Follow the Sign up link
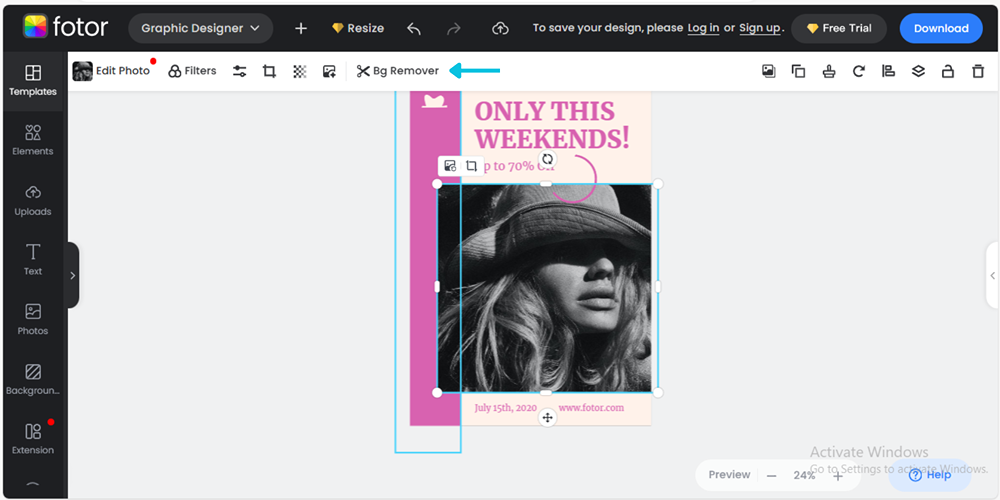This screenshot has height=500, width=1000. (760, 28)
